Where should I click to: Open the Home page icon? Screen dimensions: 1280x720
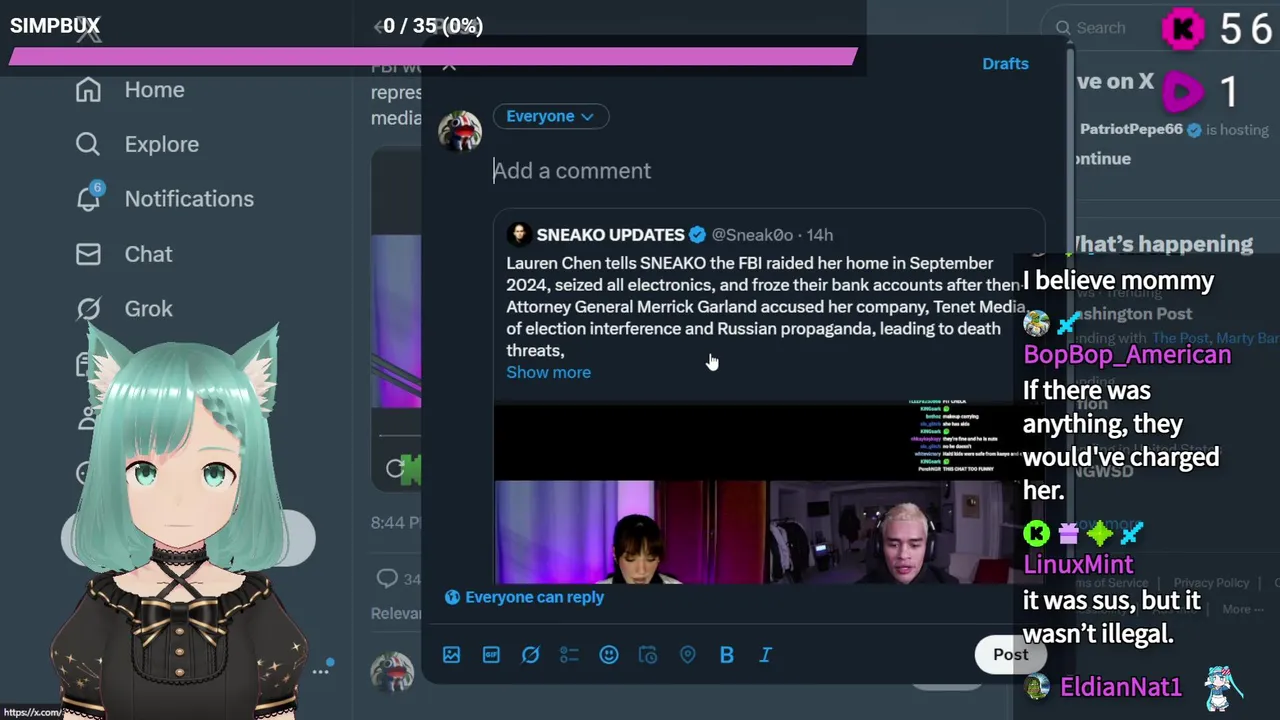click(88, 90)
